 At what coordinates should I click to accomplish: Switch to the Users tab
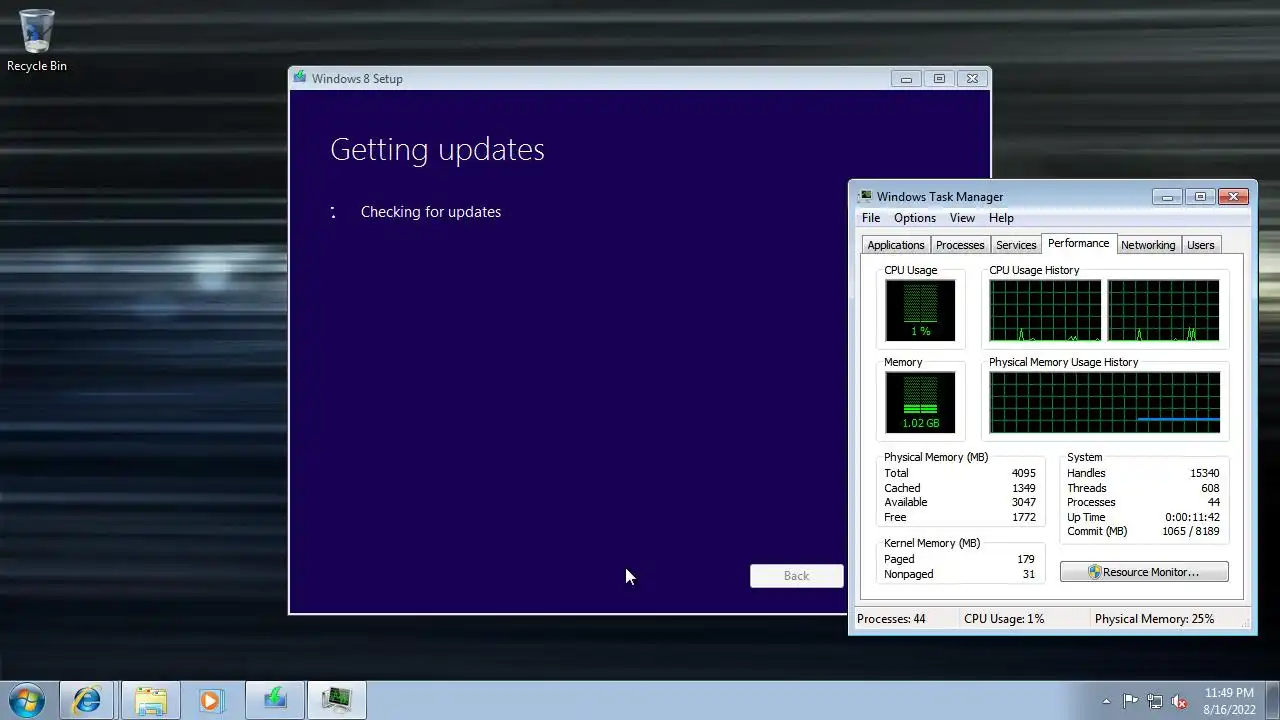1201,245
